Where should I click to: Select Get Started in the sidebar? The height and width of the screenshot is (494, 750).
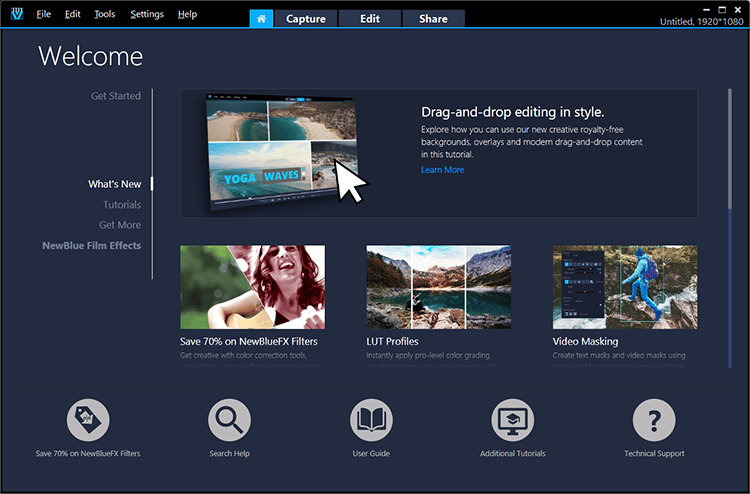tap(116, 96)
